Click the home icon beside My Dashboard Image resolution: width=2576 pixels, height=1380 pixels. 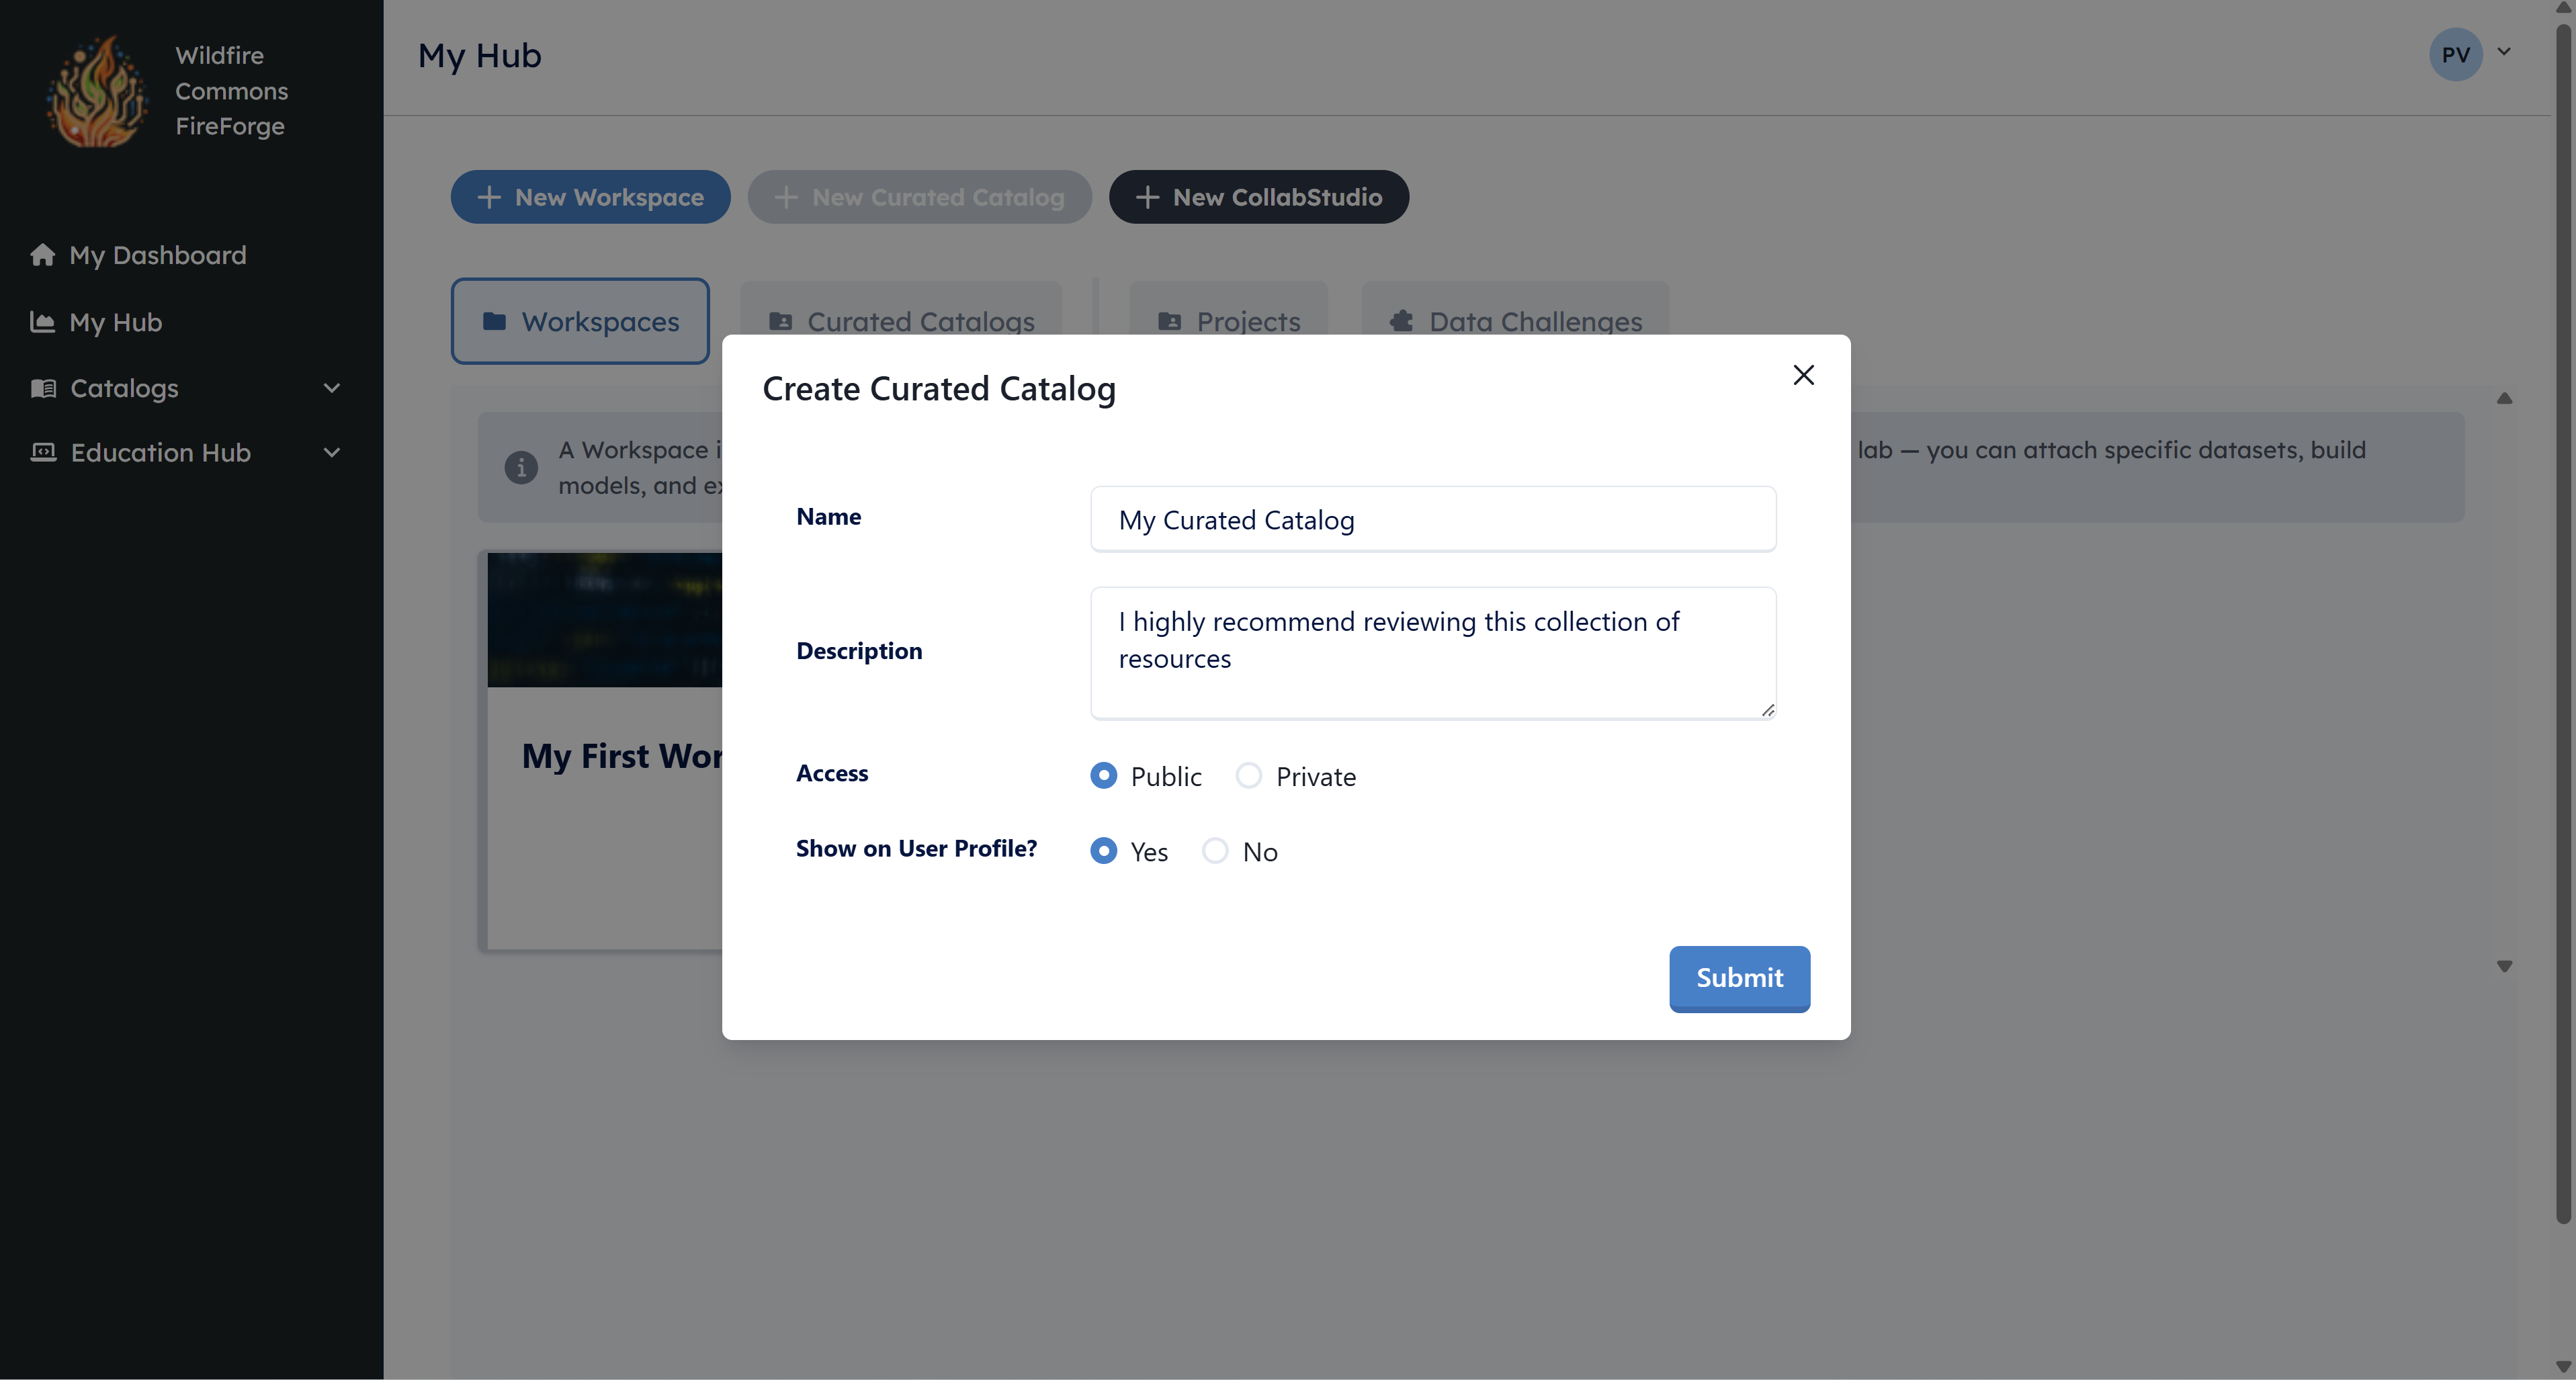42,255
